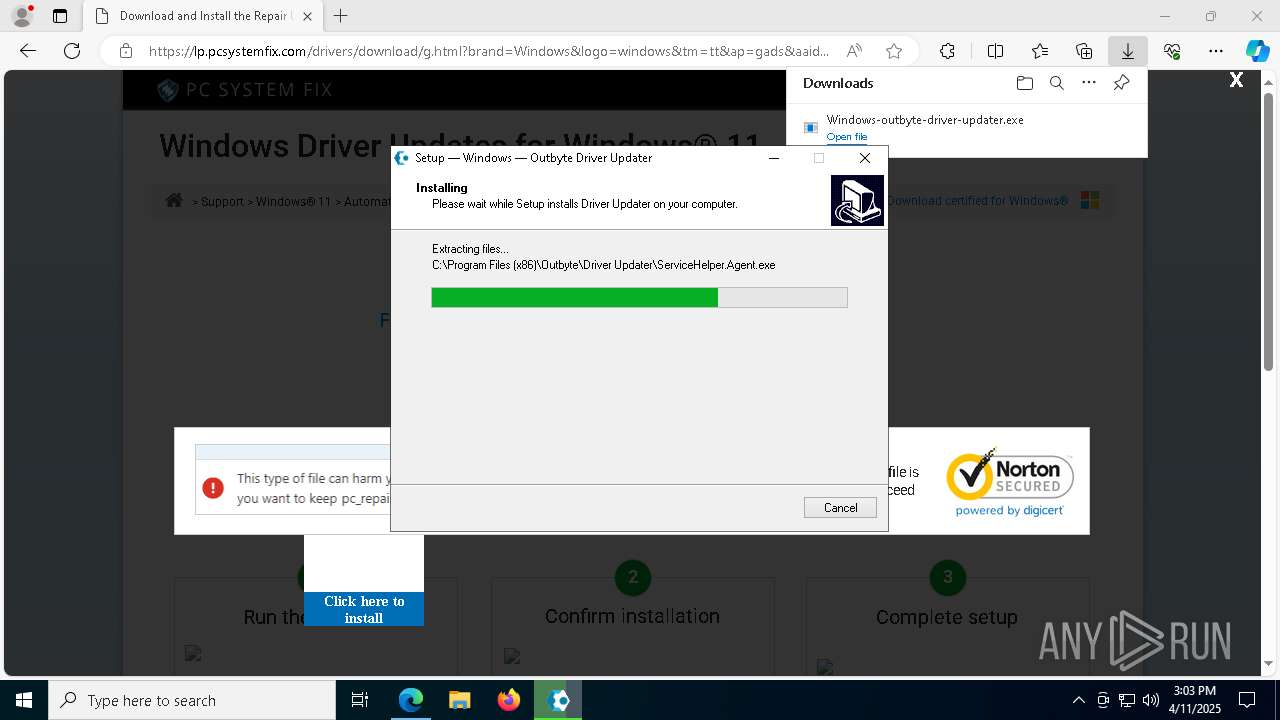Open Firefox from taskbar
The width and height of the screenshot is (1280, 720).
click(x=508, y=700)
